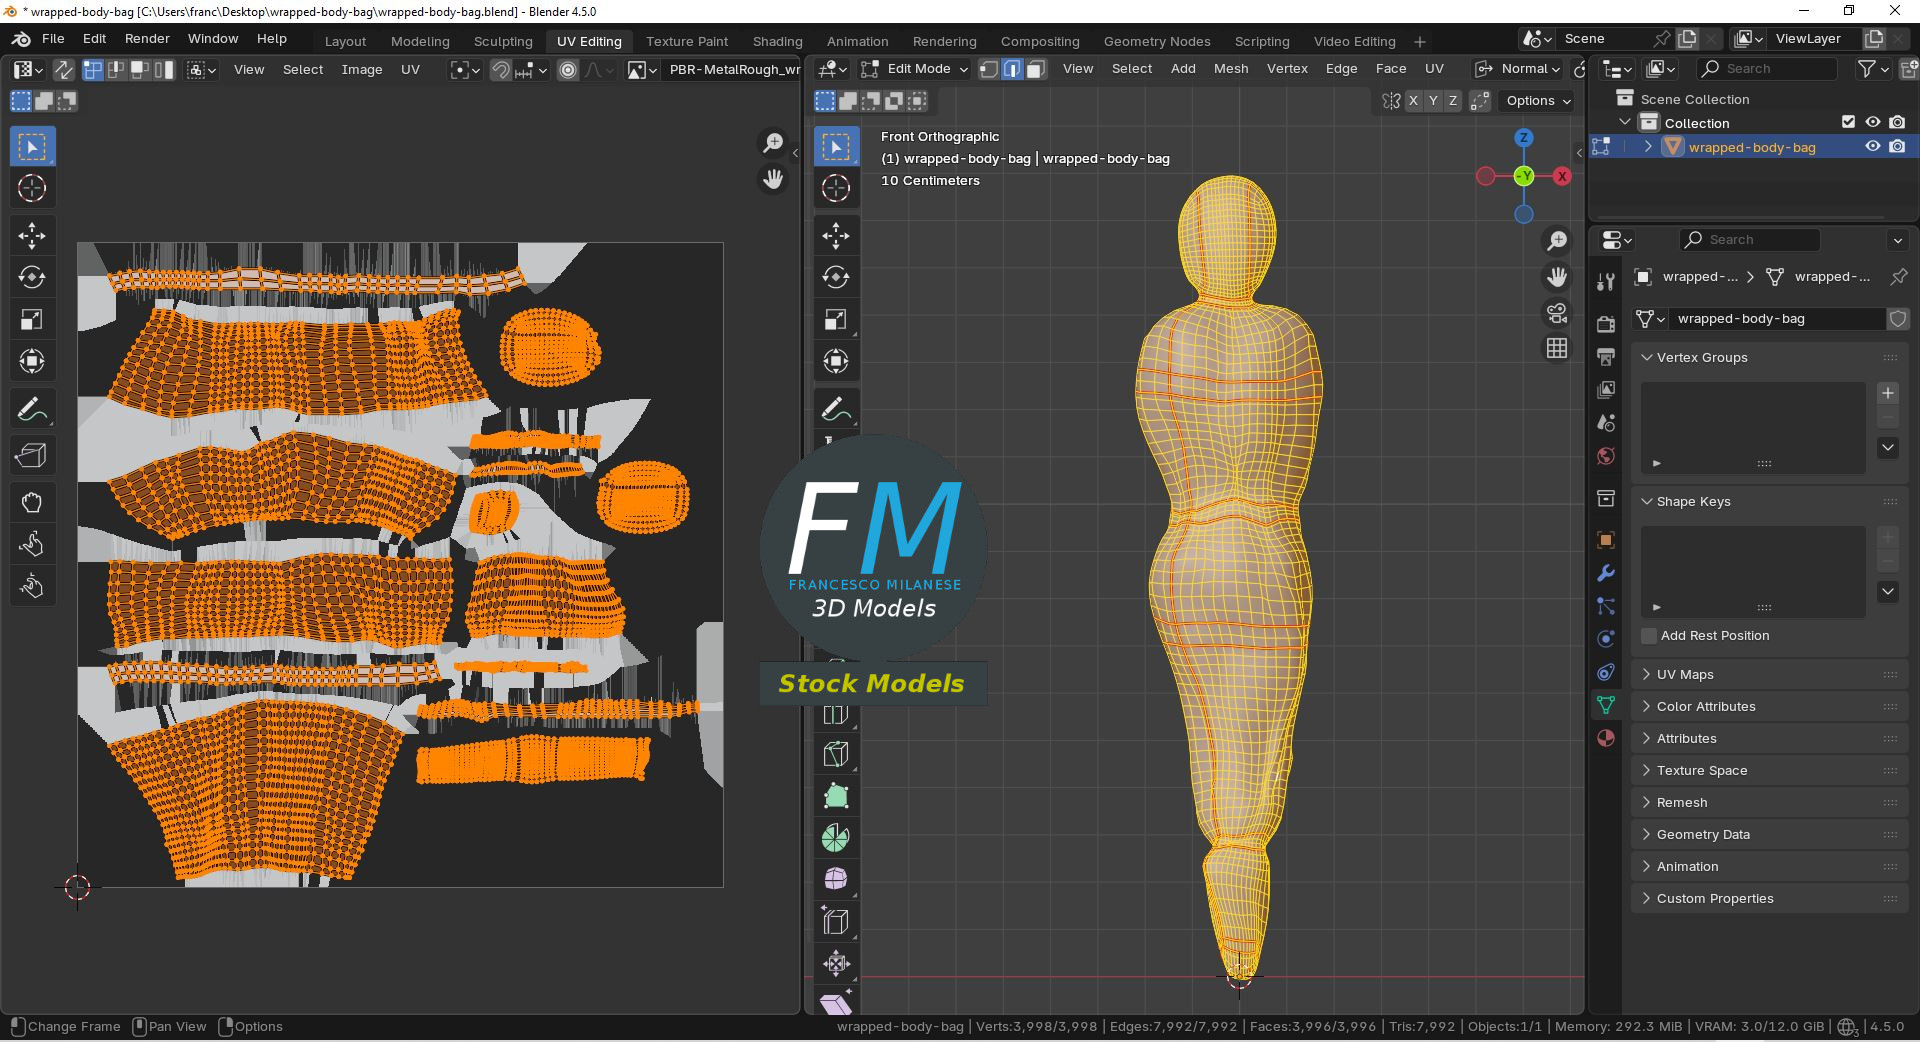Click the fake user shield button
1920x1042 pixels.
coord(1897,319)
